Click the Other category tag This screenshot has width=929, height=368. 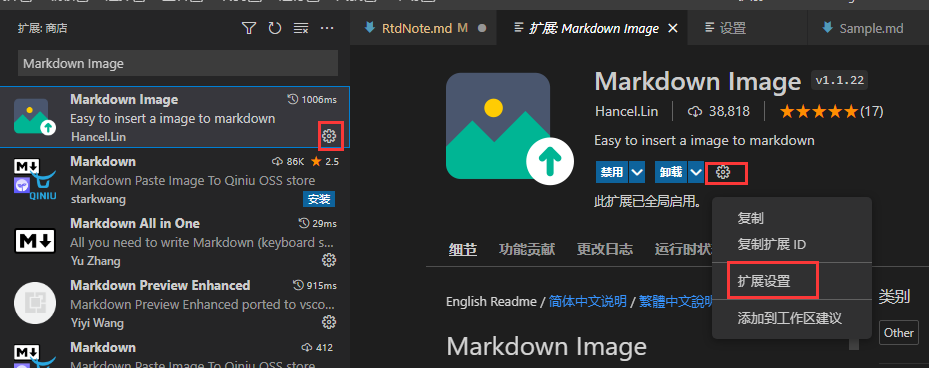[899, 333]
